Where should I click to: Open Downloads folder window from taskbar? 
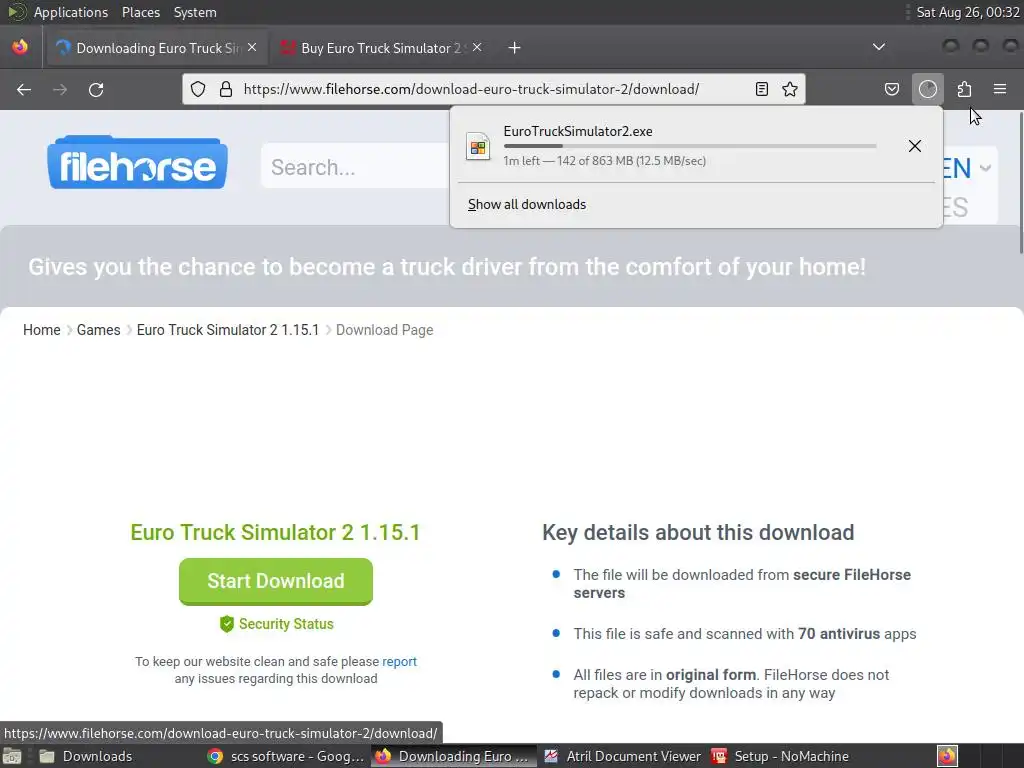[x=85, y=756]
